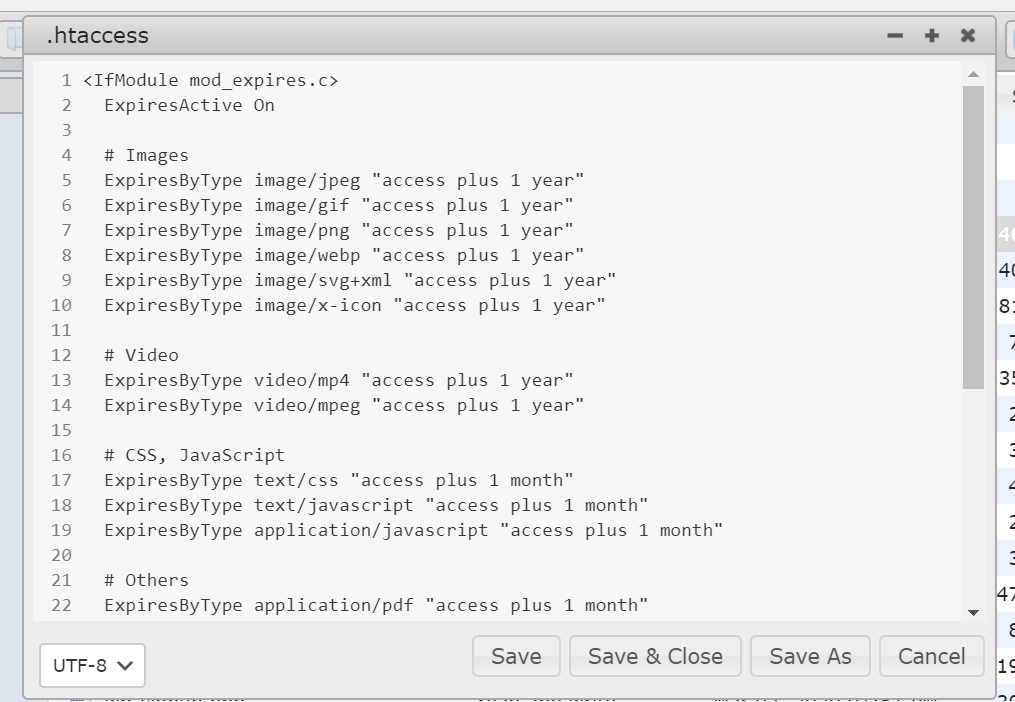The width and height of the screenshot is (1015, 702).
Task: Choose Save As to save a copy
Action: 810,656
